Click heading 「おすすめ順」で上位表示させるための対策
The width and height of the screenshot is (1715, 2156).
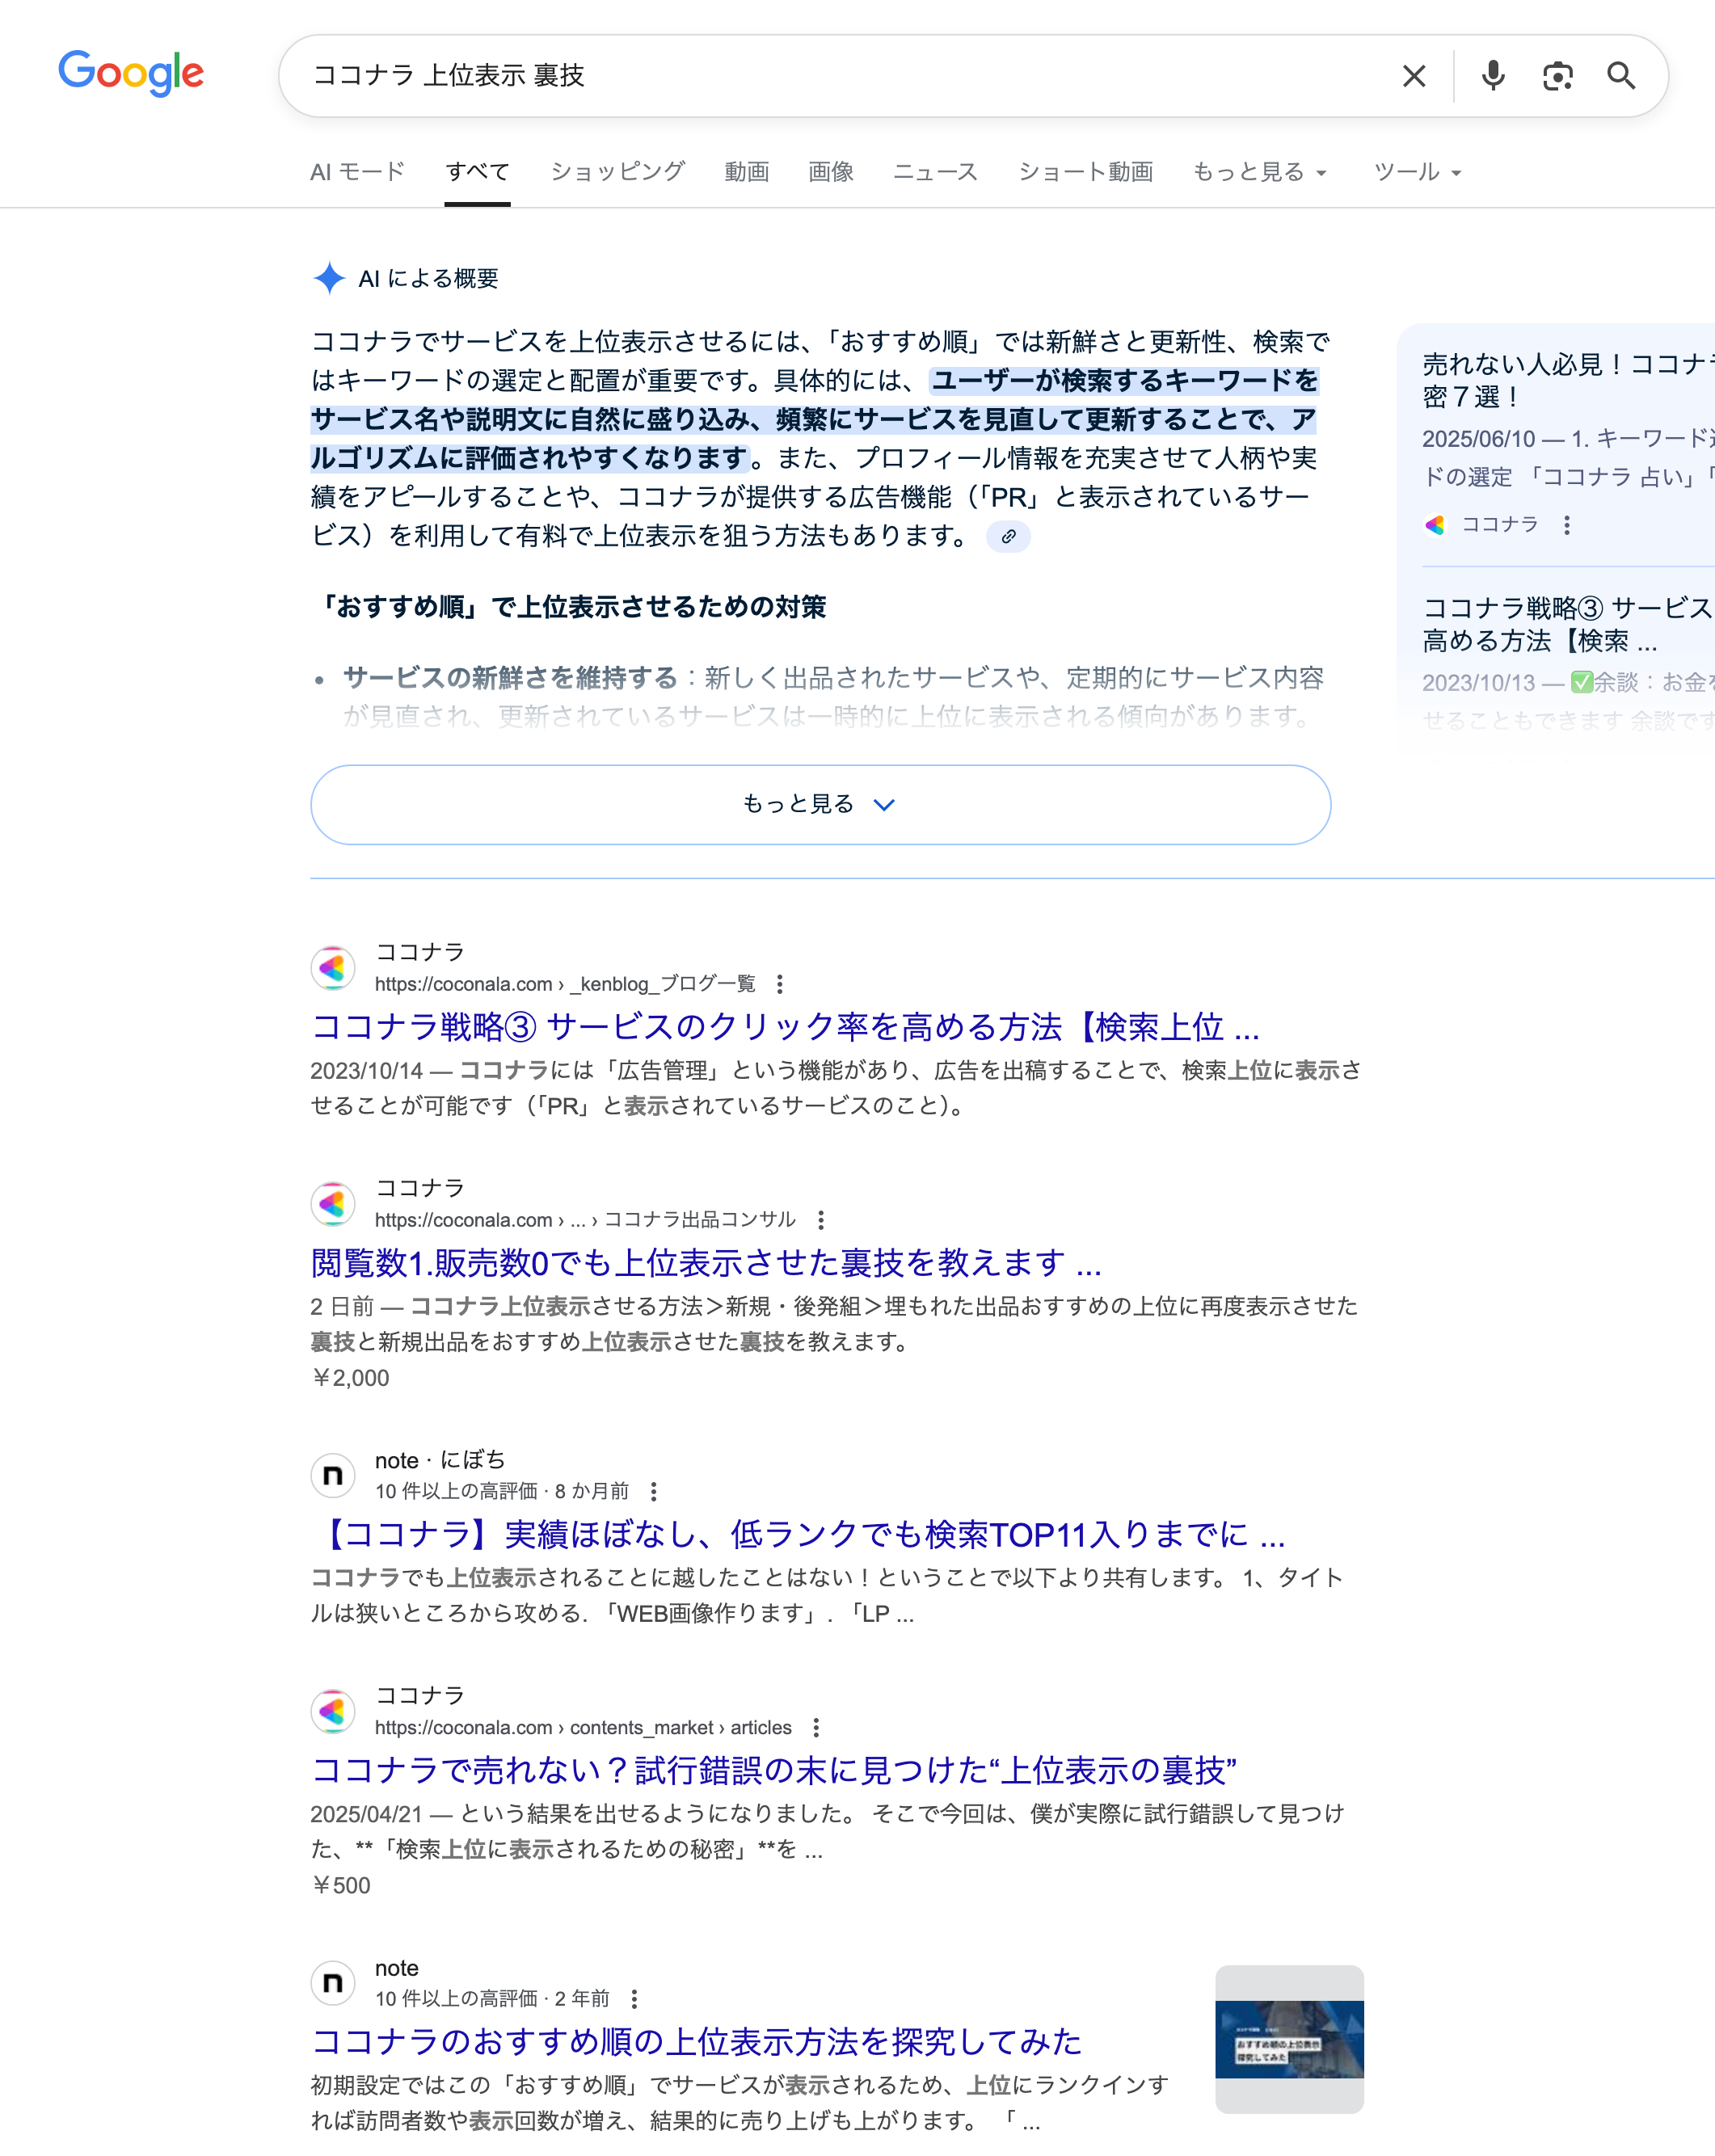(569, 607)
